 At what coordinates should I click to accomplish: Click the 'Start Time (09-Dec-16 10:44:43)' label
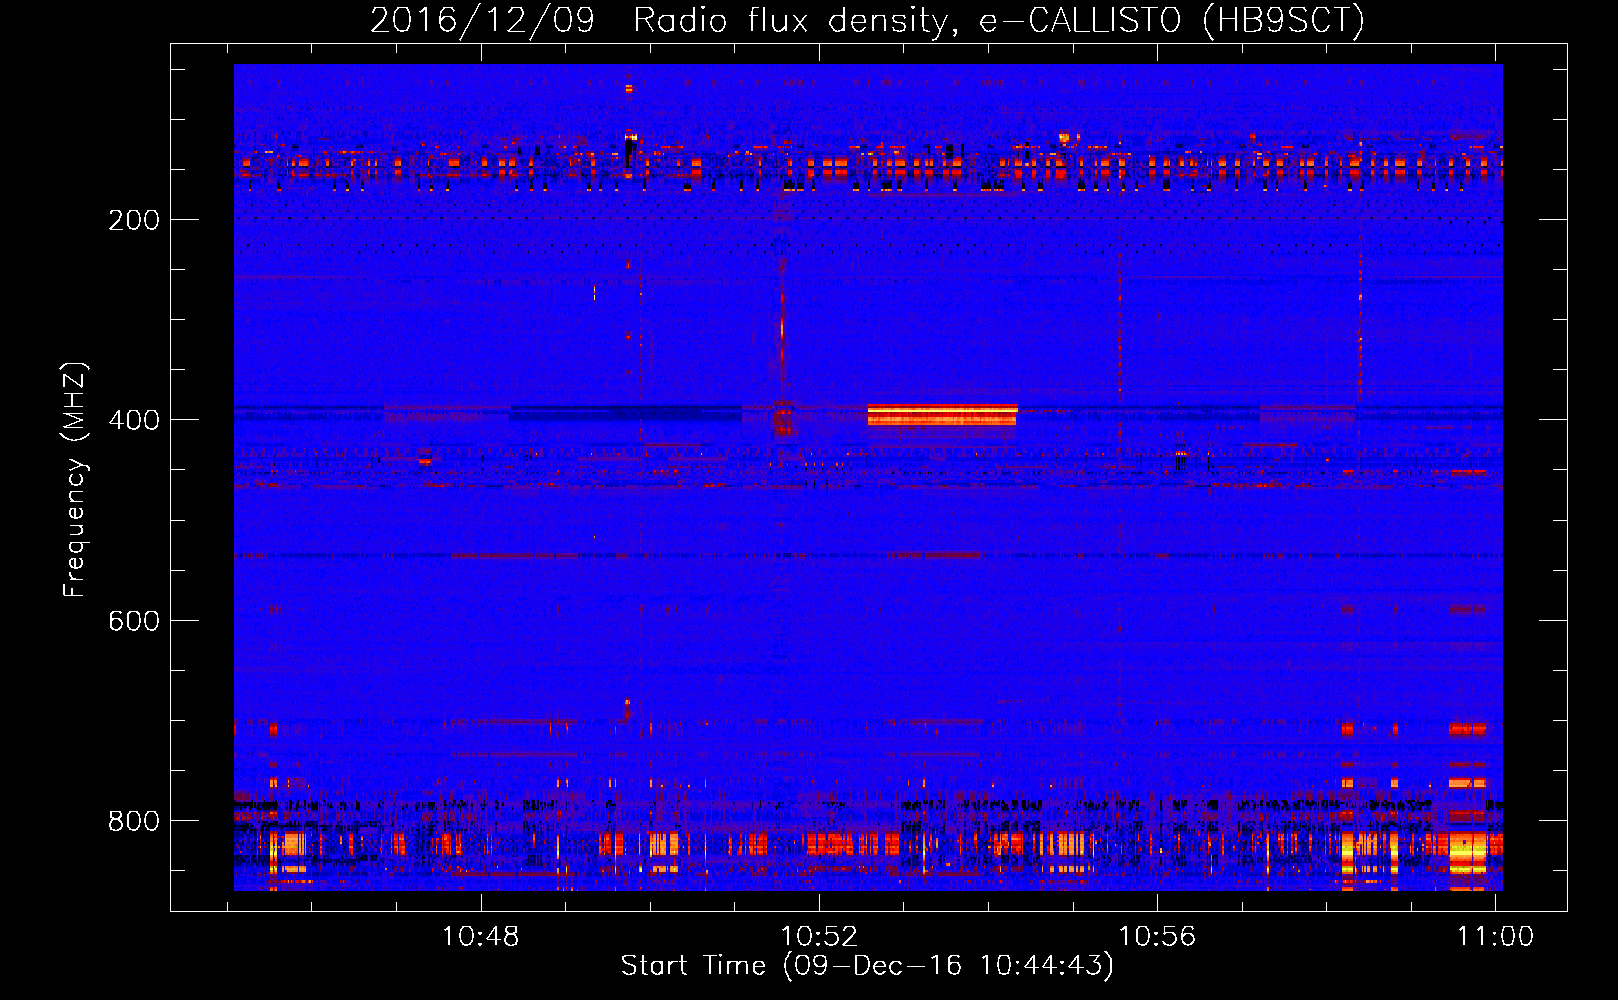867,966
